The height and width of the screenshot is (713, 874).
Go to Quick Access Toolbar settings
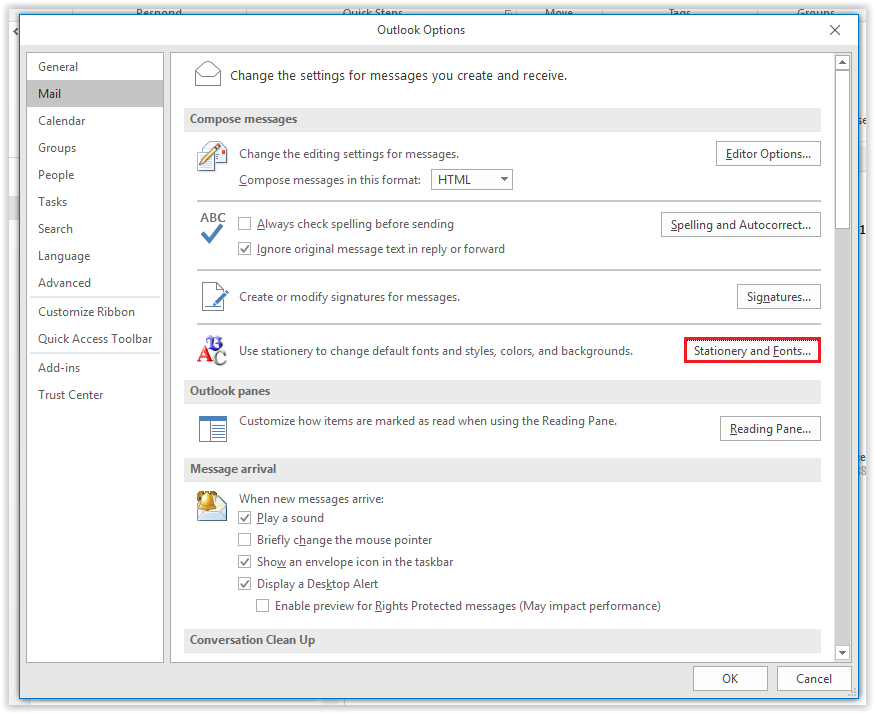tap(95, 339)
